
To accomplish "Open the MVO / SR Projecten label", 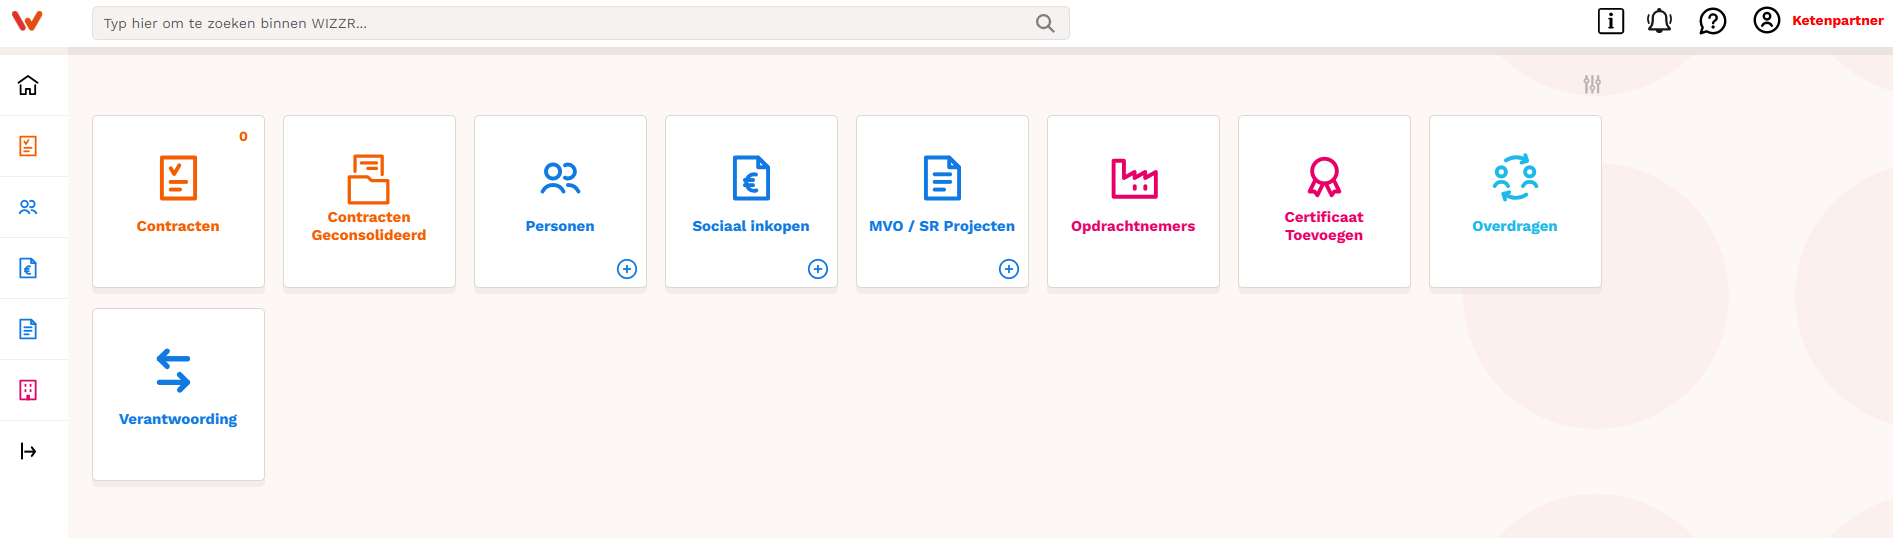I will (x=942, y=226).
